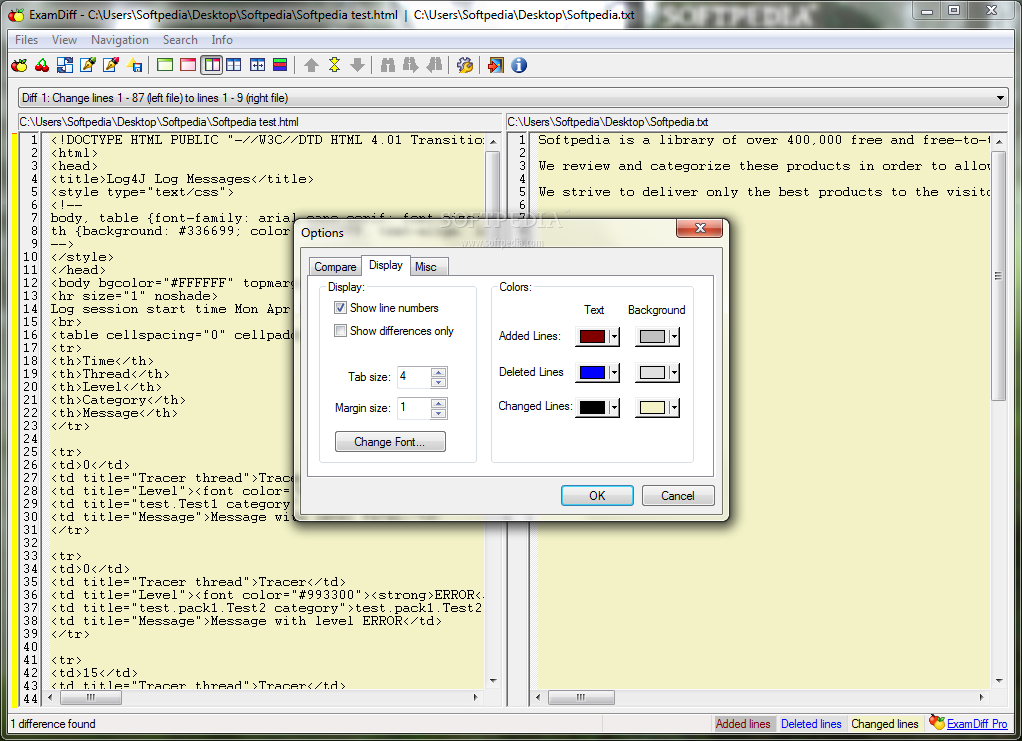The image size is (1022, 741).
Task: Click the Tab size input field
Action: pyautogui.click(x=414, y=377)
